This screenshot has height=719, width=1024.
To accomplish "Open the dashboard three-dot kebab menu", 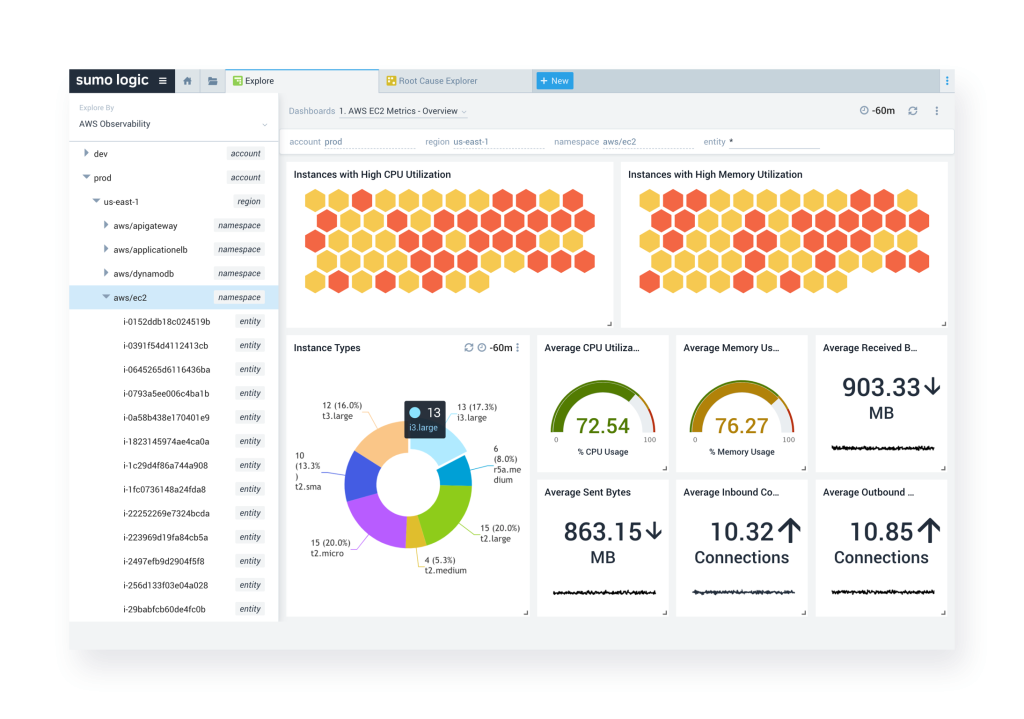I will [936, 111].
